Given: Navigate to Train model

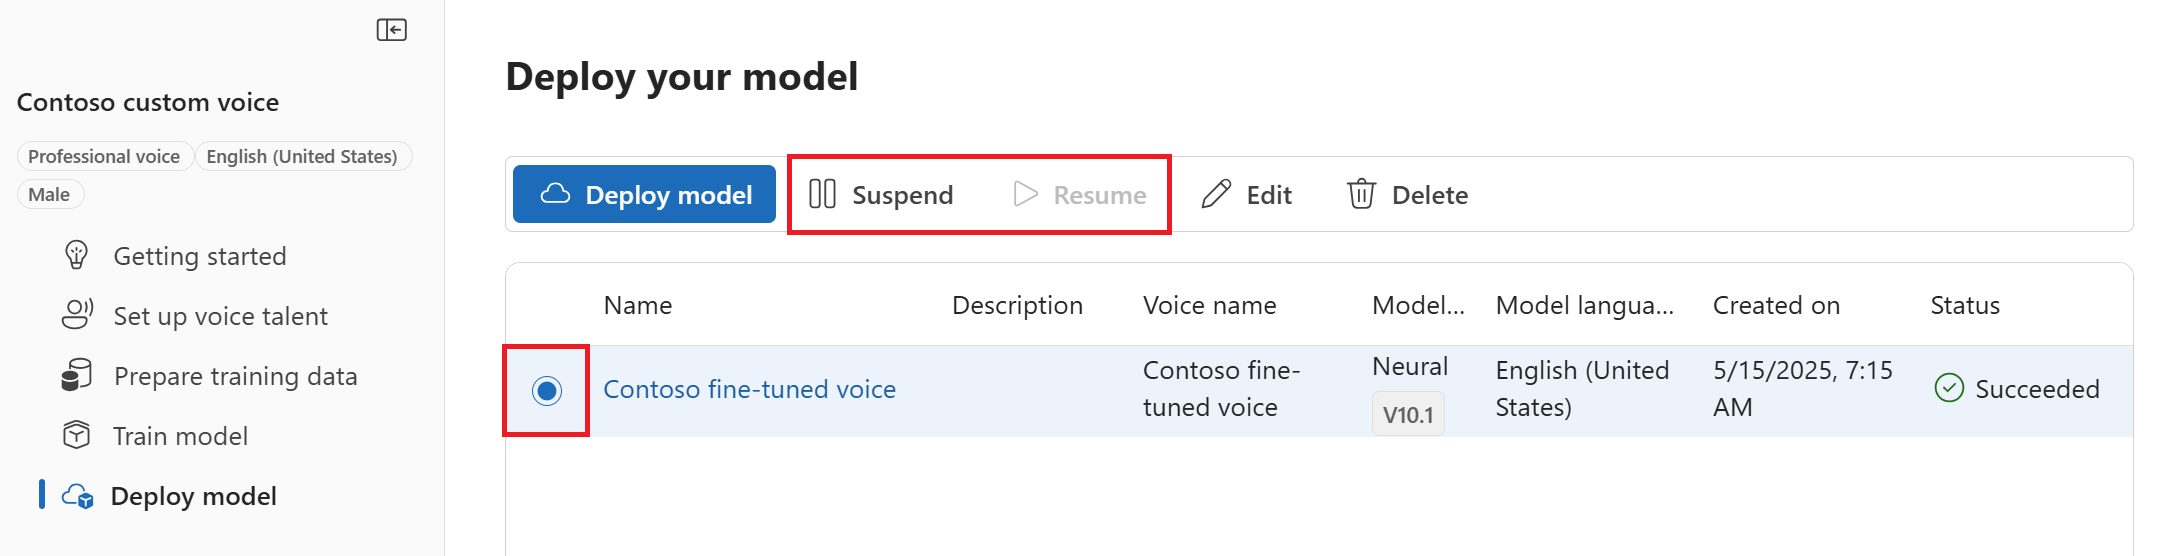Looking at the screenshot, I should pos(180,436).
